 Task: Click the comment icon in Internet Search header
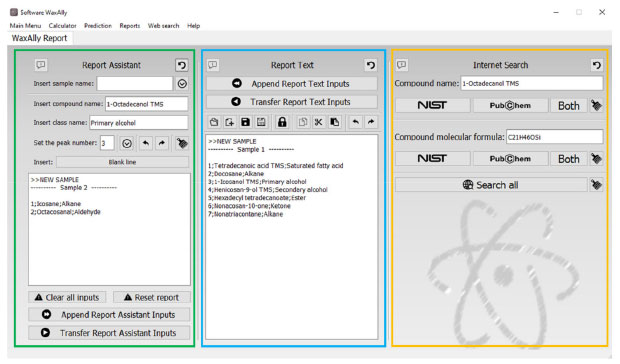pyautogui.click(x=402, y=64)
